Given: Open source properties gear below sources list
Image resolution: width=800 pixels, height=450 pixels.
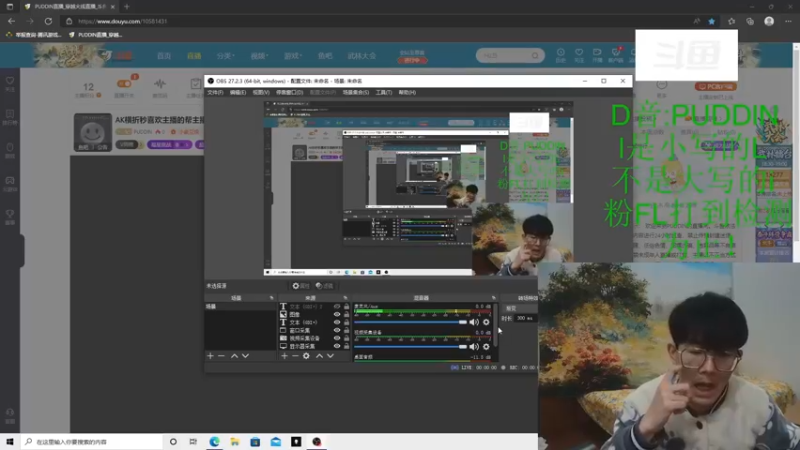Looking at the screenshot, I should coord(306,356).
